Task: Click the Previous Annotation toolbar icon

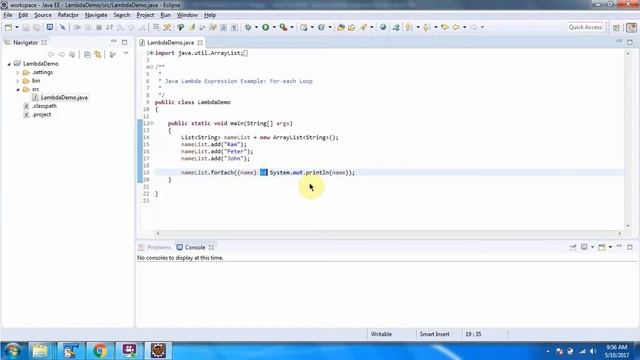Action: [x=427, y=27]
